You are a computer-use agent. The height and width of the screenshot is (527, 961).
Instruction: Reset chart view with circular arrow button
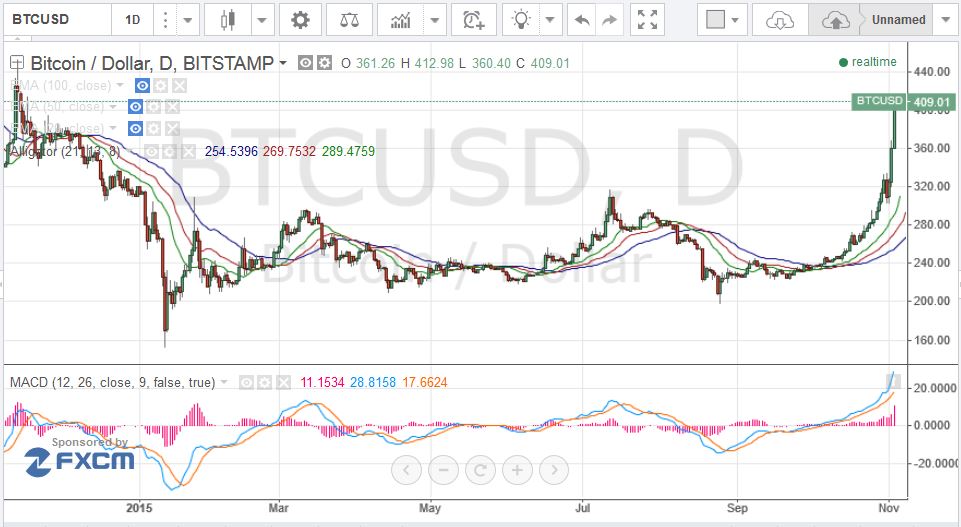coord(480,470)
